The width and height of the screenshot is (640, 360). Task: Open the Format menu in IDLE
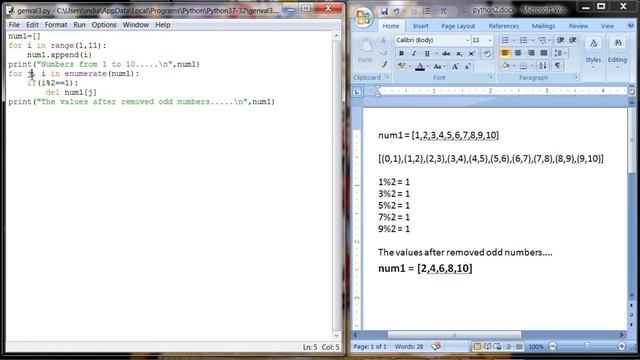click(x=56, y=25)
